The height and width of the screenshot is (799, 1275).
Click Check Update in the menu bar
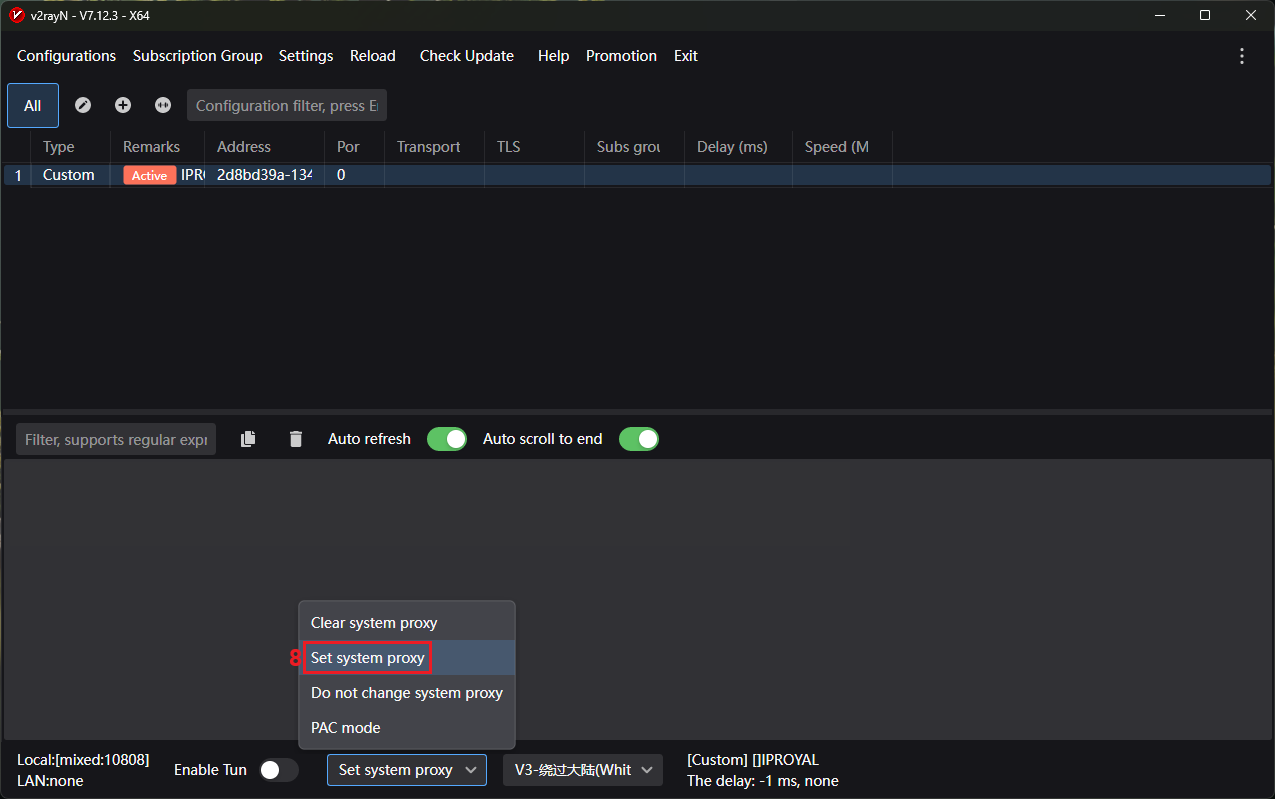click(x=466, y=56)
